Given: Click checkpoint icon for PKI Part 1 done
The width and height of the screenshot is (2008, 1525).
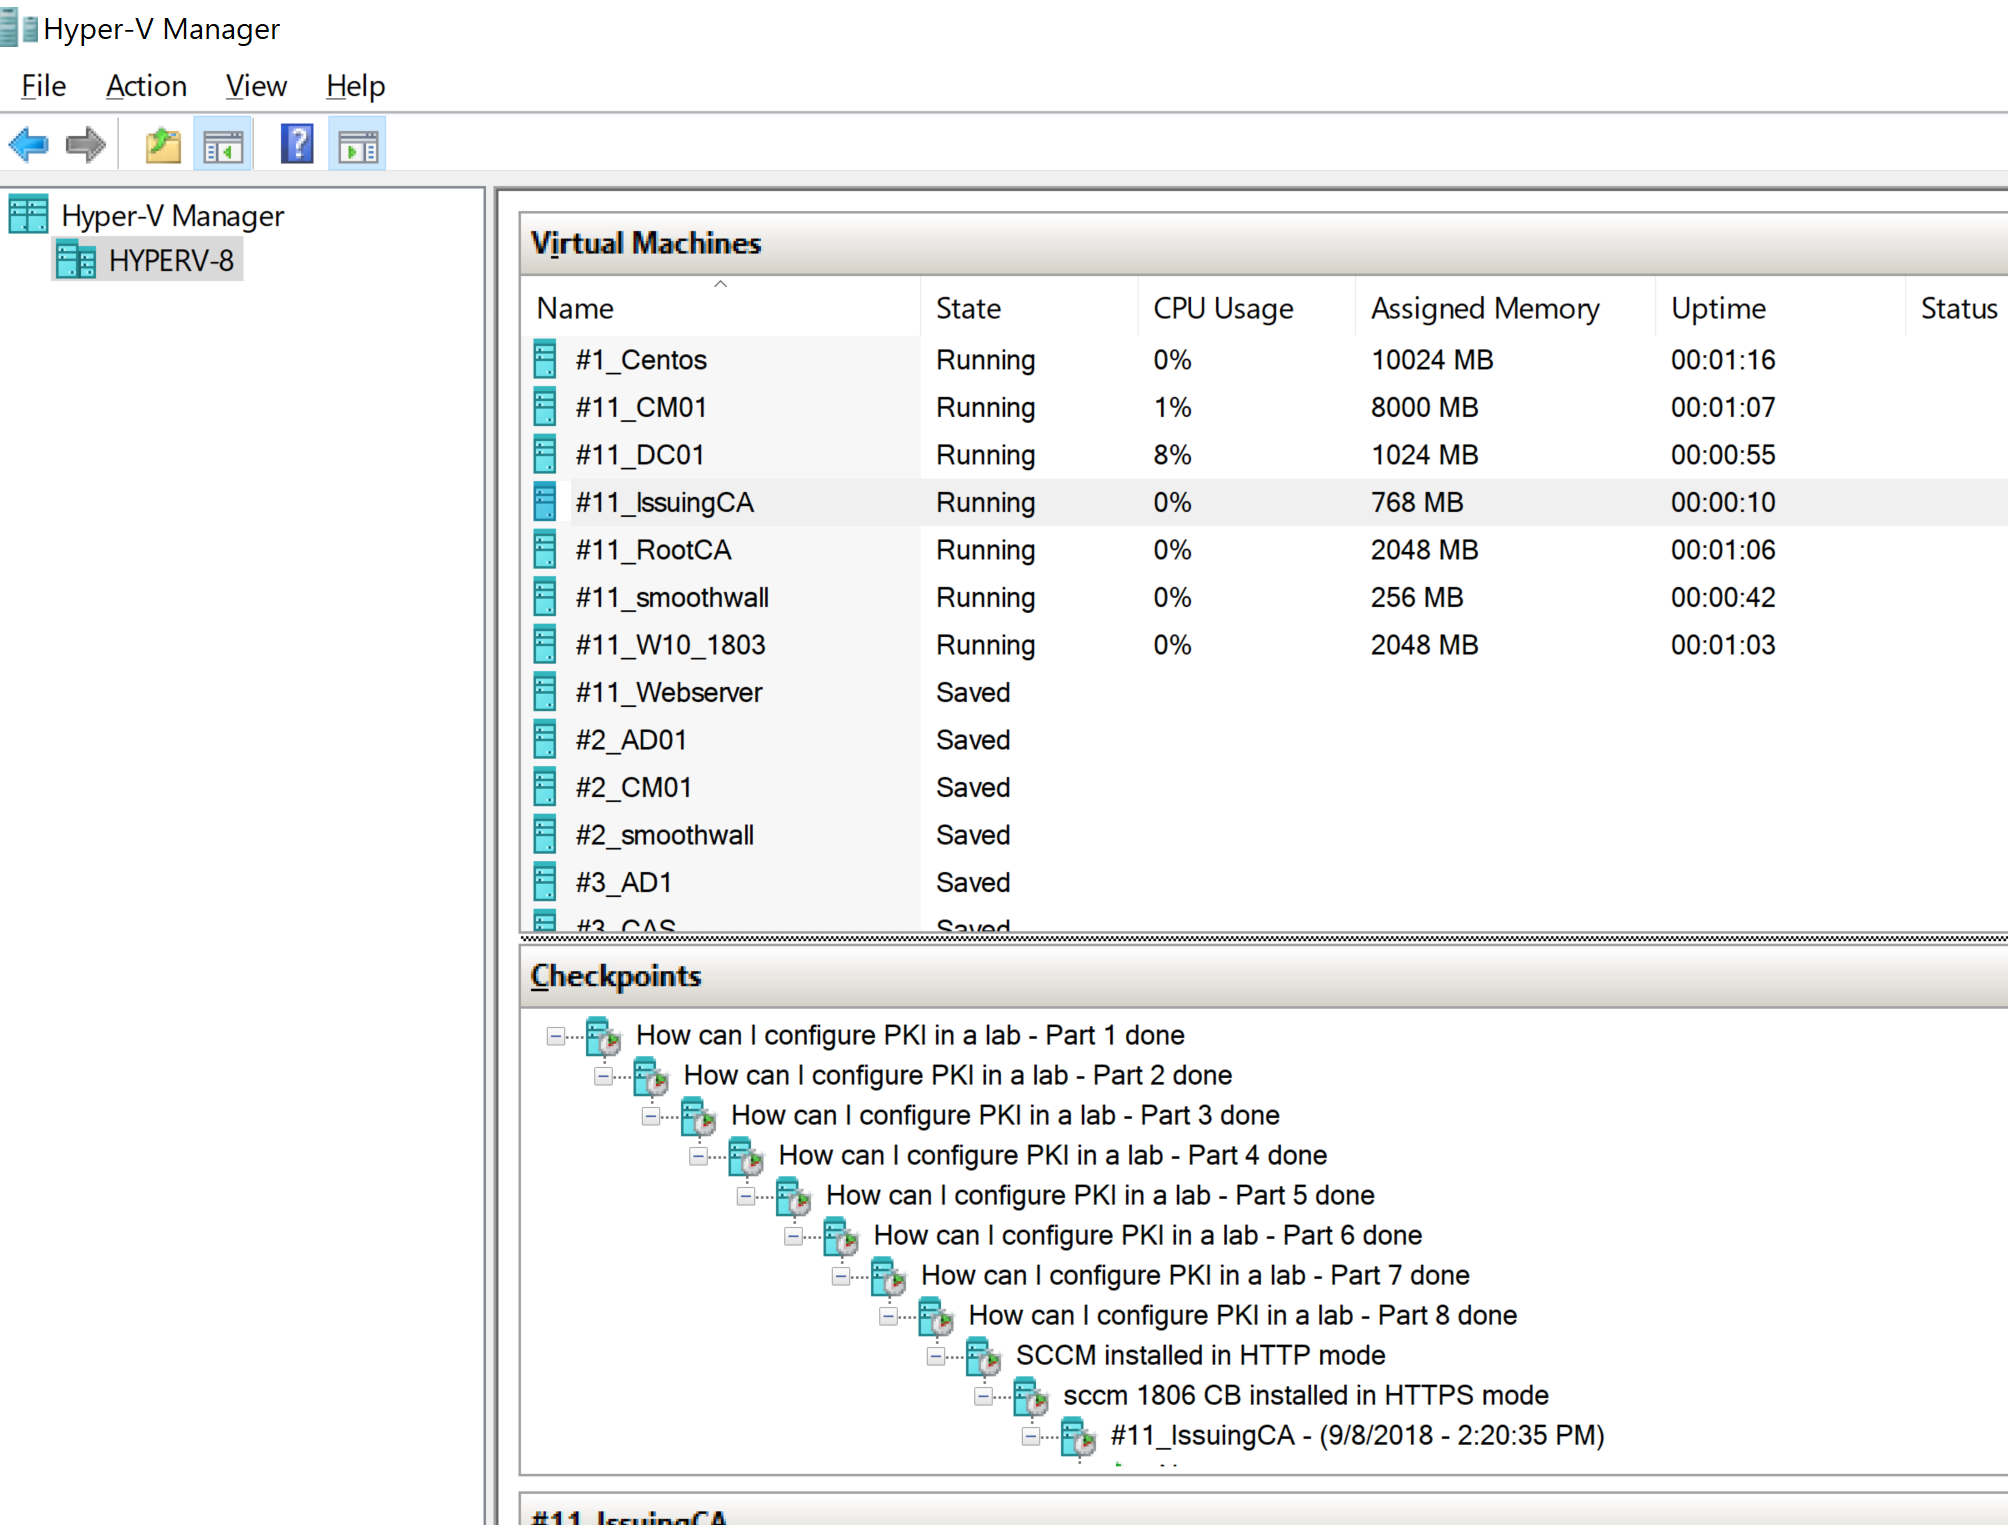Looking at the screenshot, I should pyautogui.click(x=603, y=1036).
